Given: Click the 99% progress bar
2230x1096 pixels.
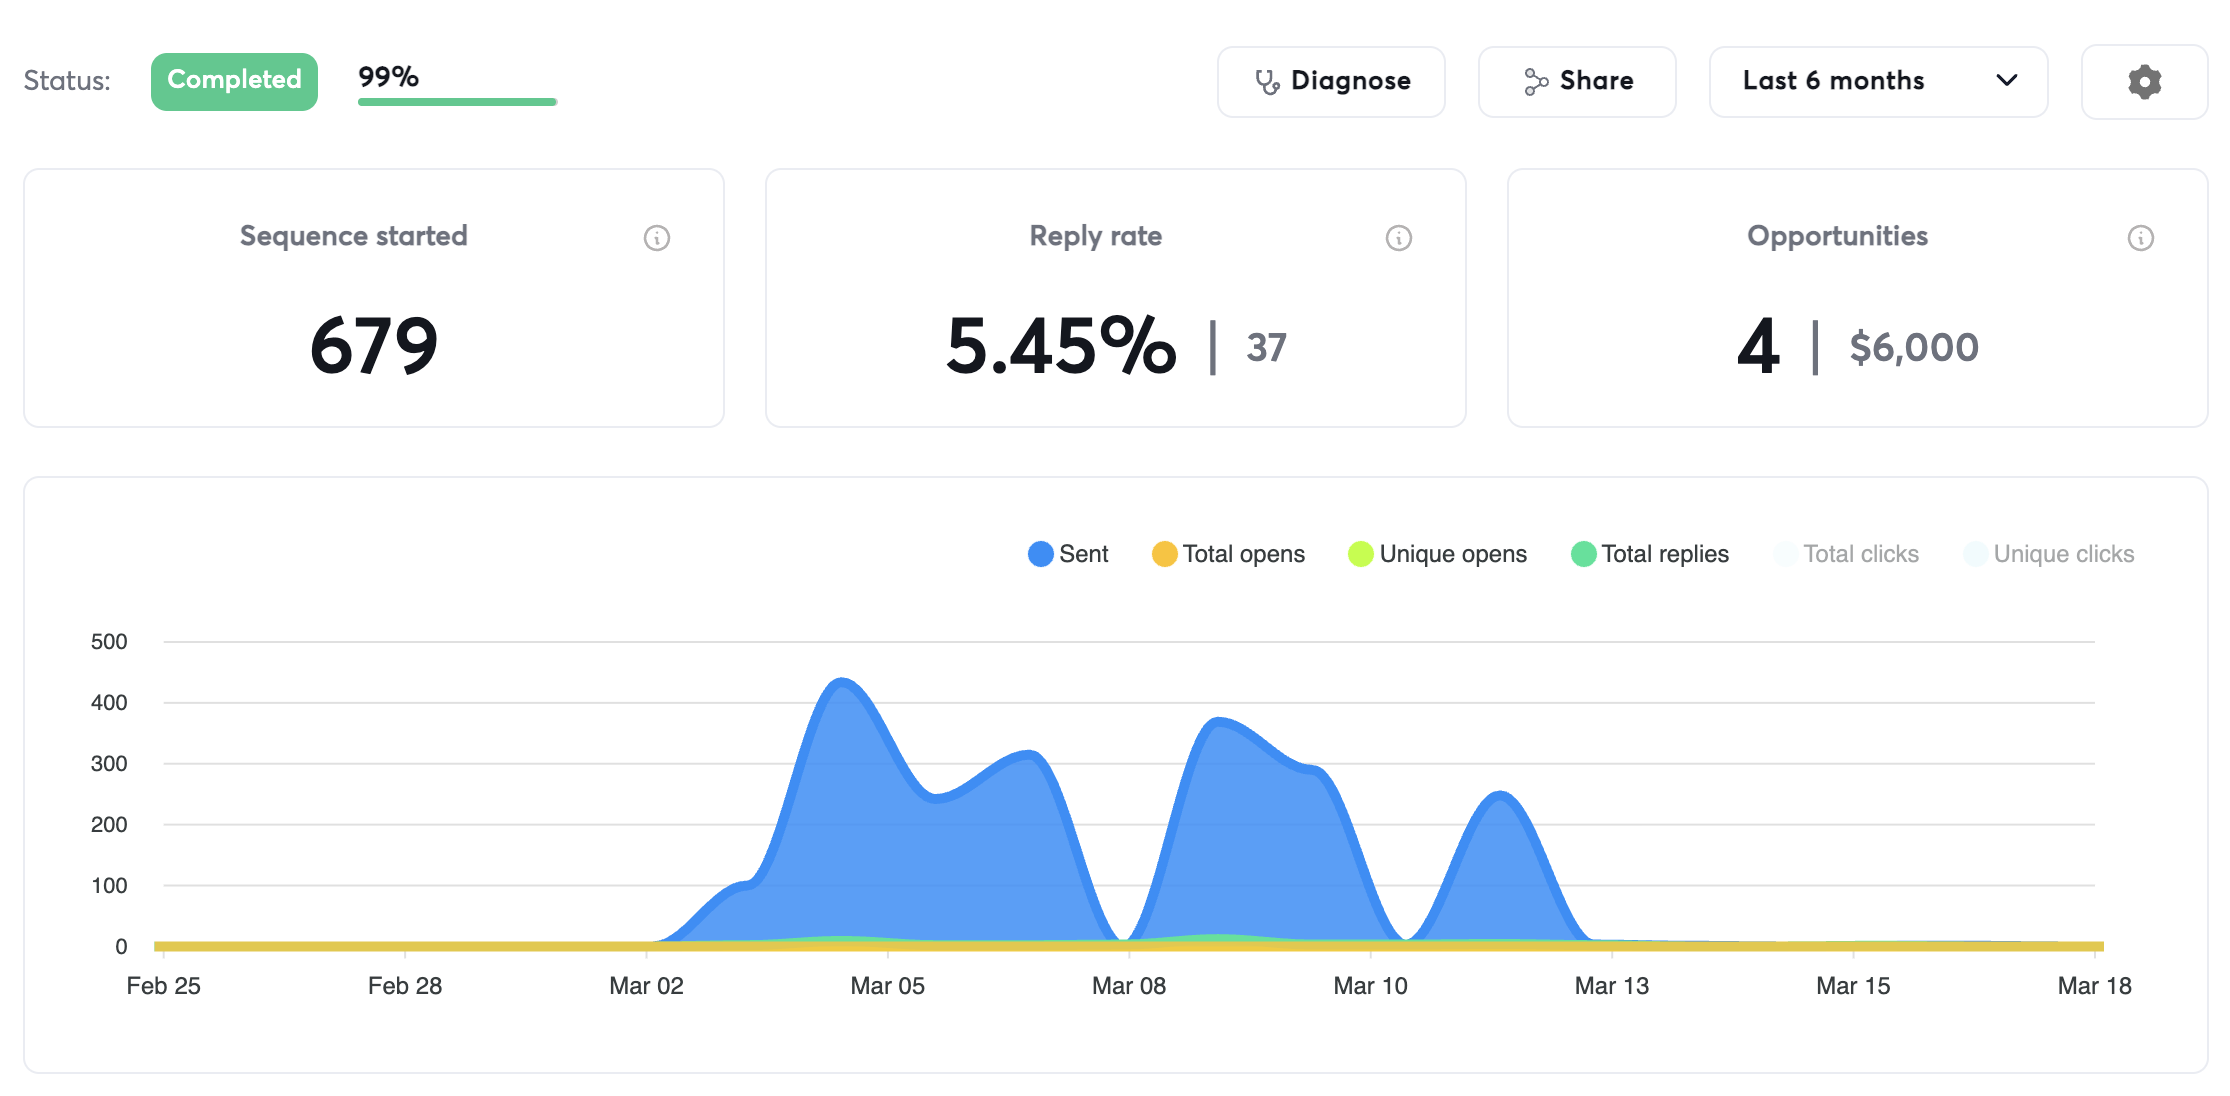Looking at the screenshot, I should click(457, 102).
